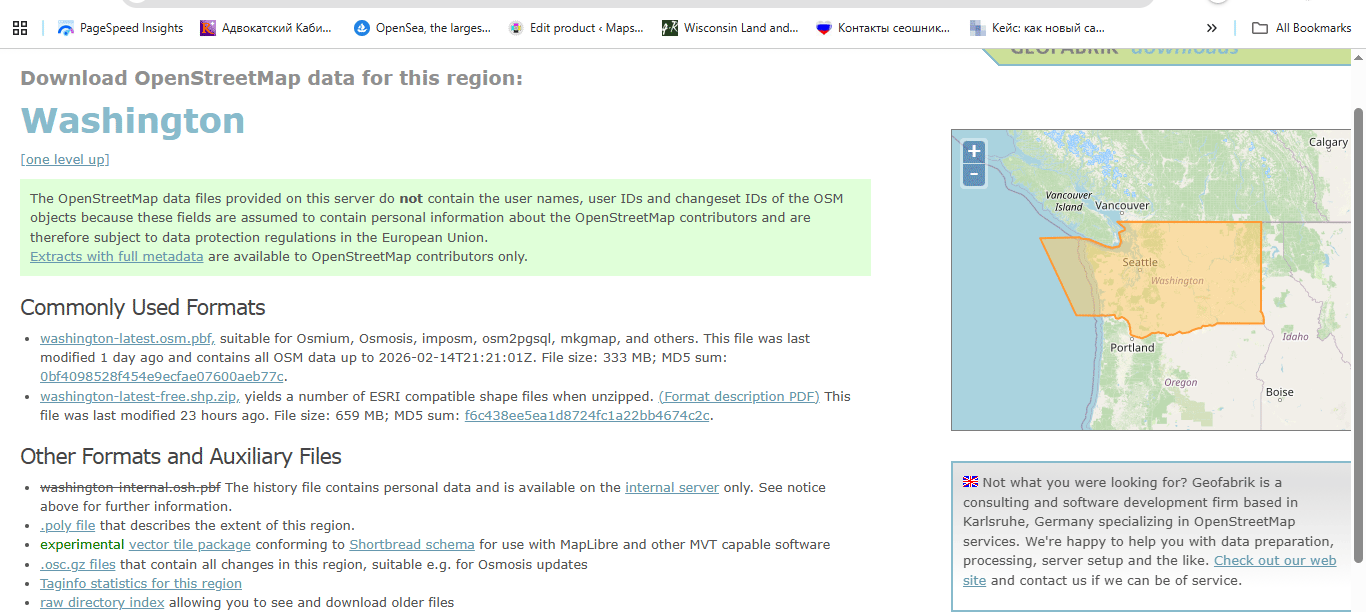Open the All Bookmarks folder
Screen dimensions: 1366x612
tap(1301, 28)
